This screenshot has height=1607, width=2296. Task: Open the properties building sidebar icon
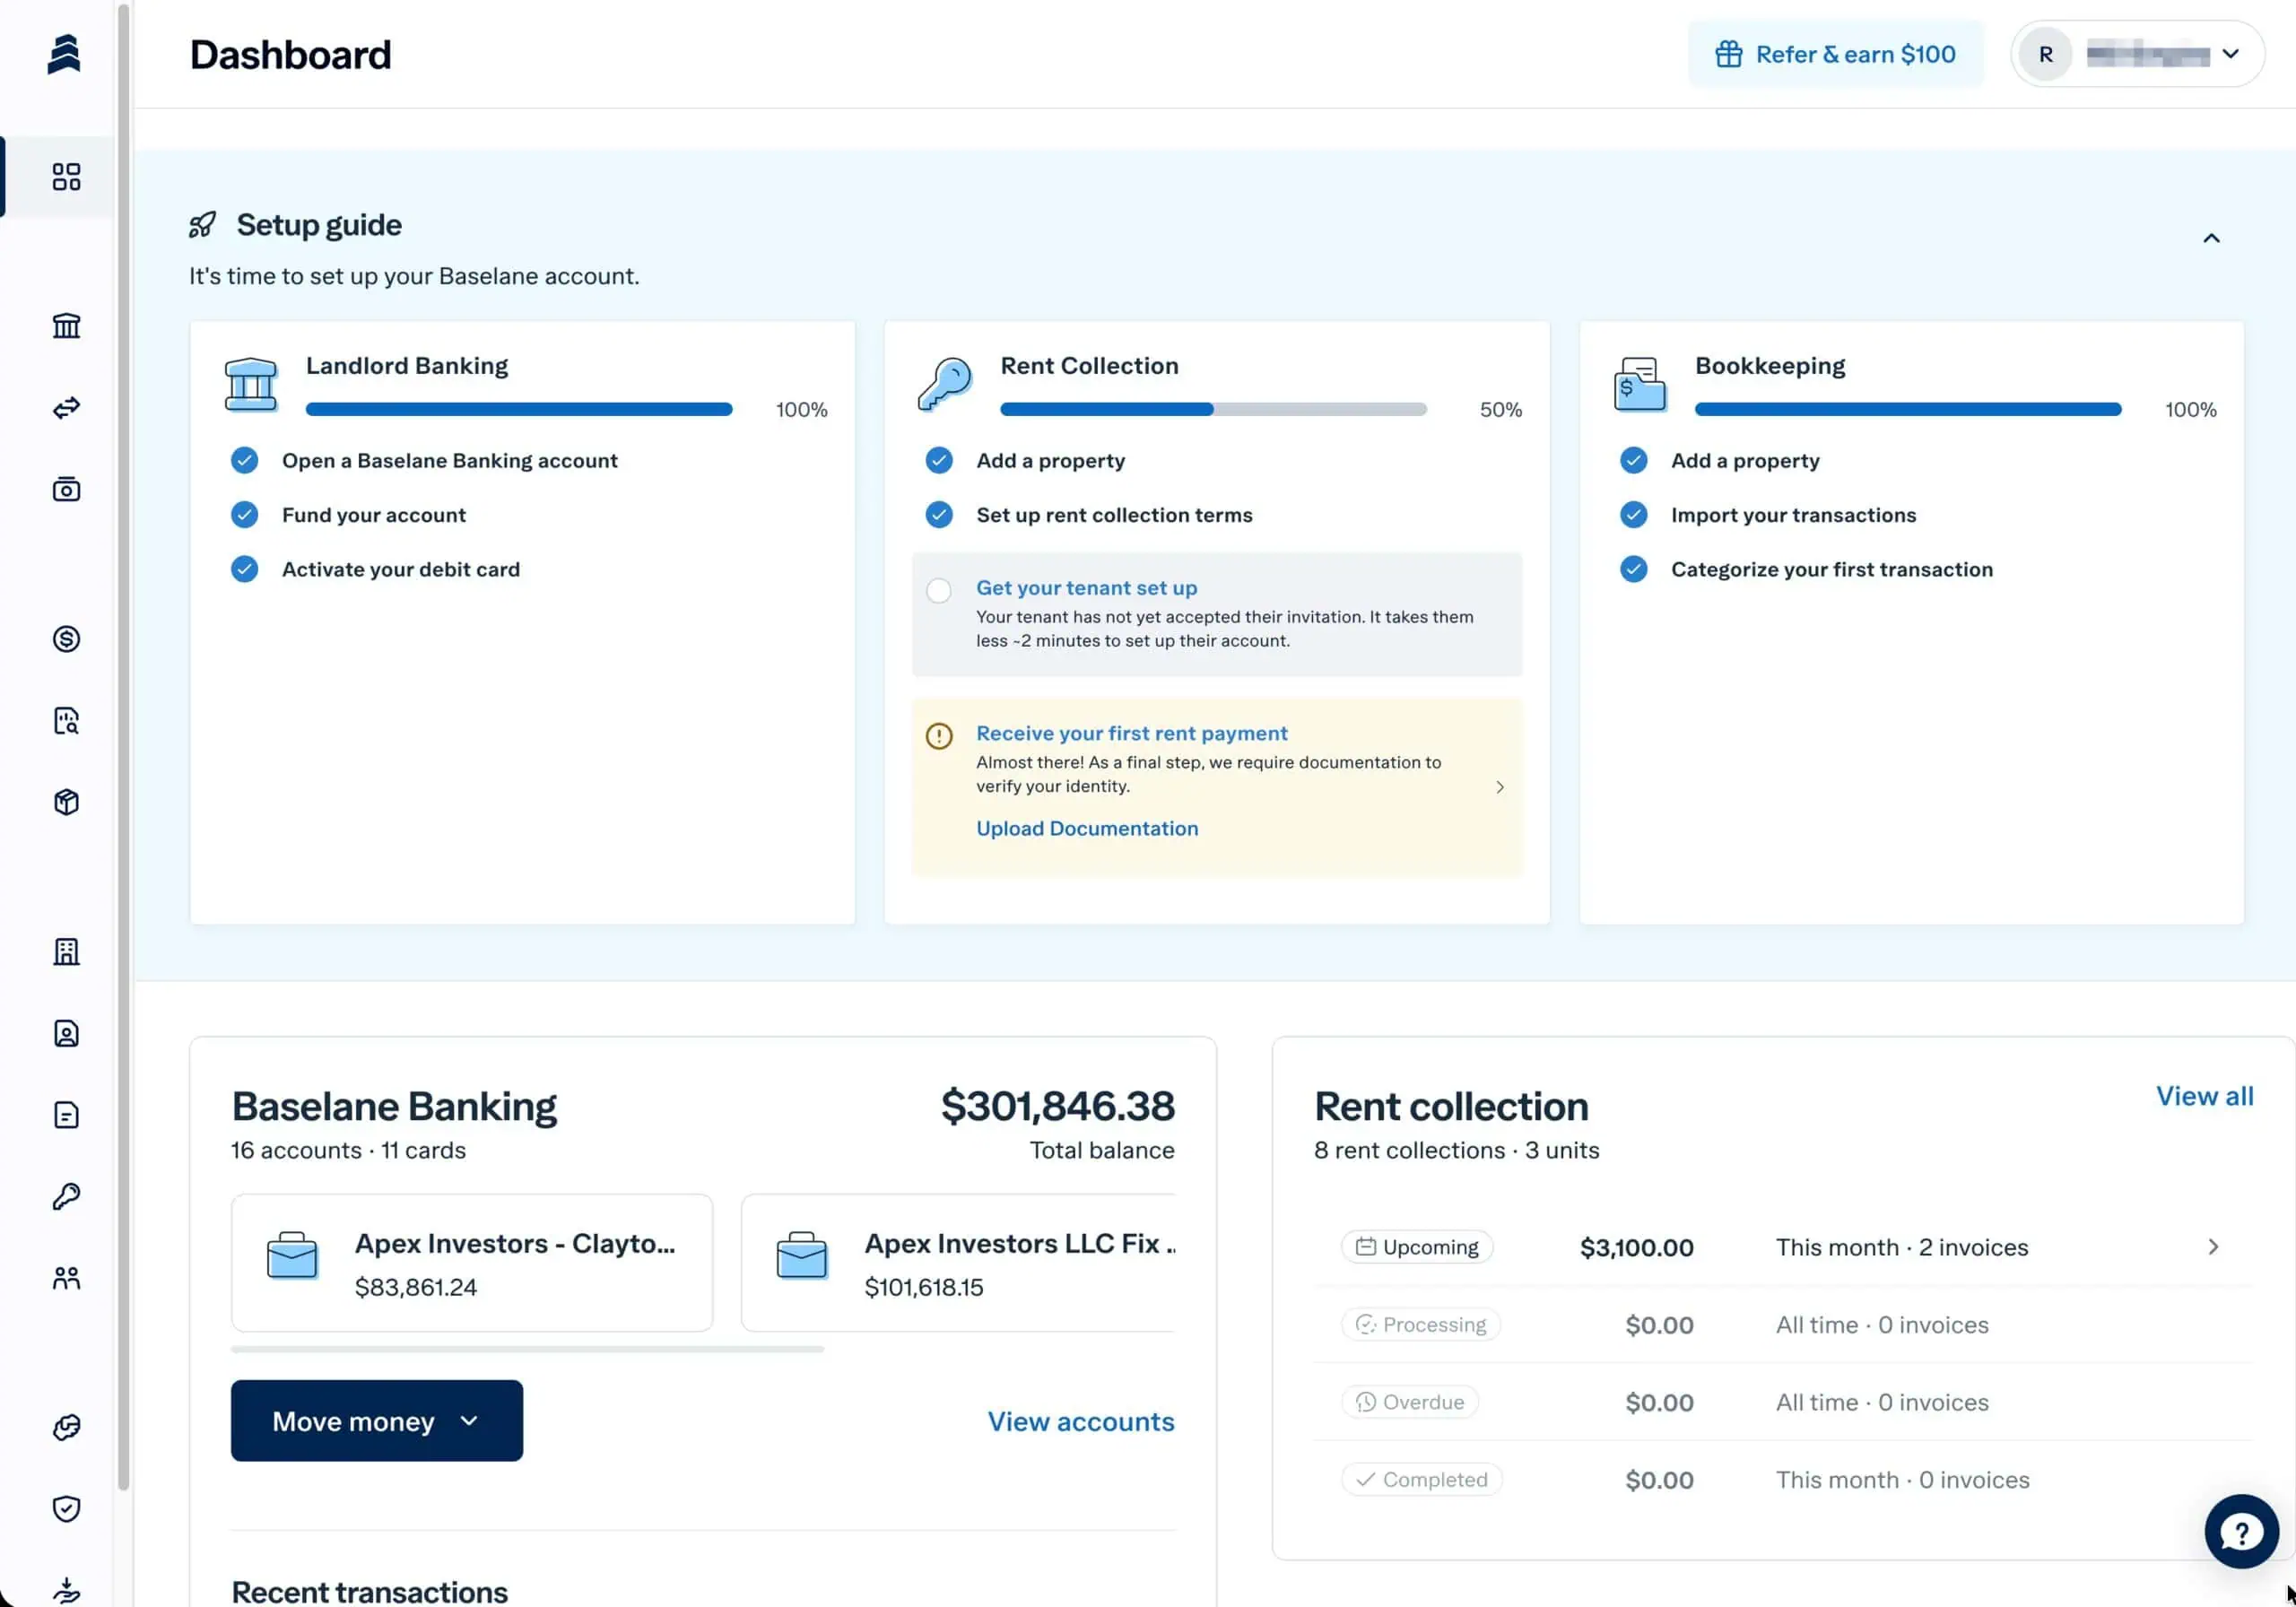click(x=66, y=952)
